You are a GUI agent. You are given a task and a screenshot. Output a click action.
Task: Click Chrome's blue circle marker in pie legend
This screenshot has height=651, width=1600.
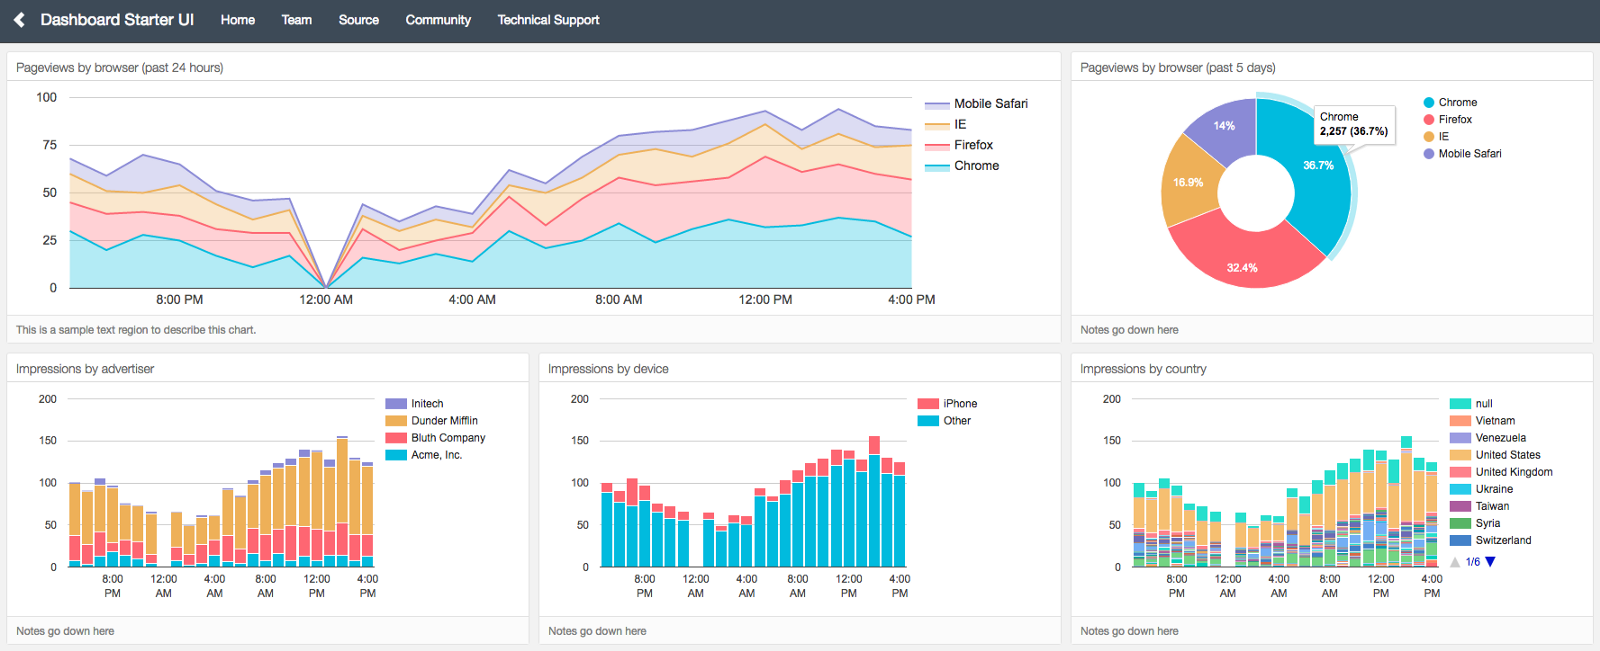tap(1429, 103)
